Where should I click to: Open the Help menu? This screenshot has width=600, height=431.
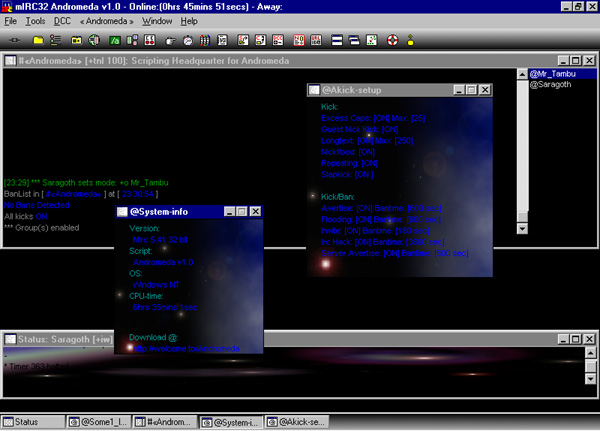[189, 21]
